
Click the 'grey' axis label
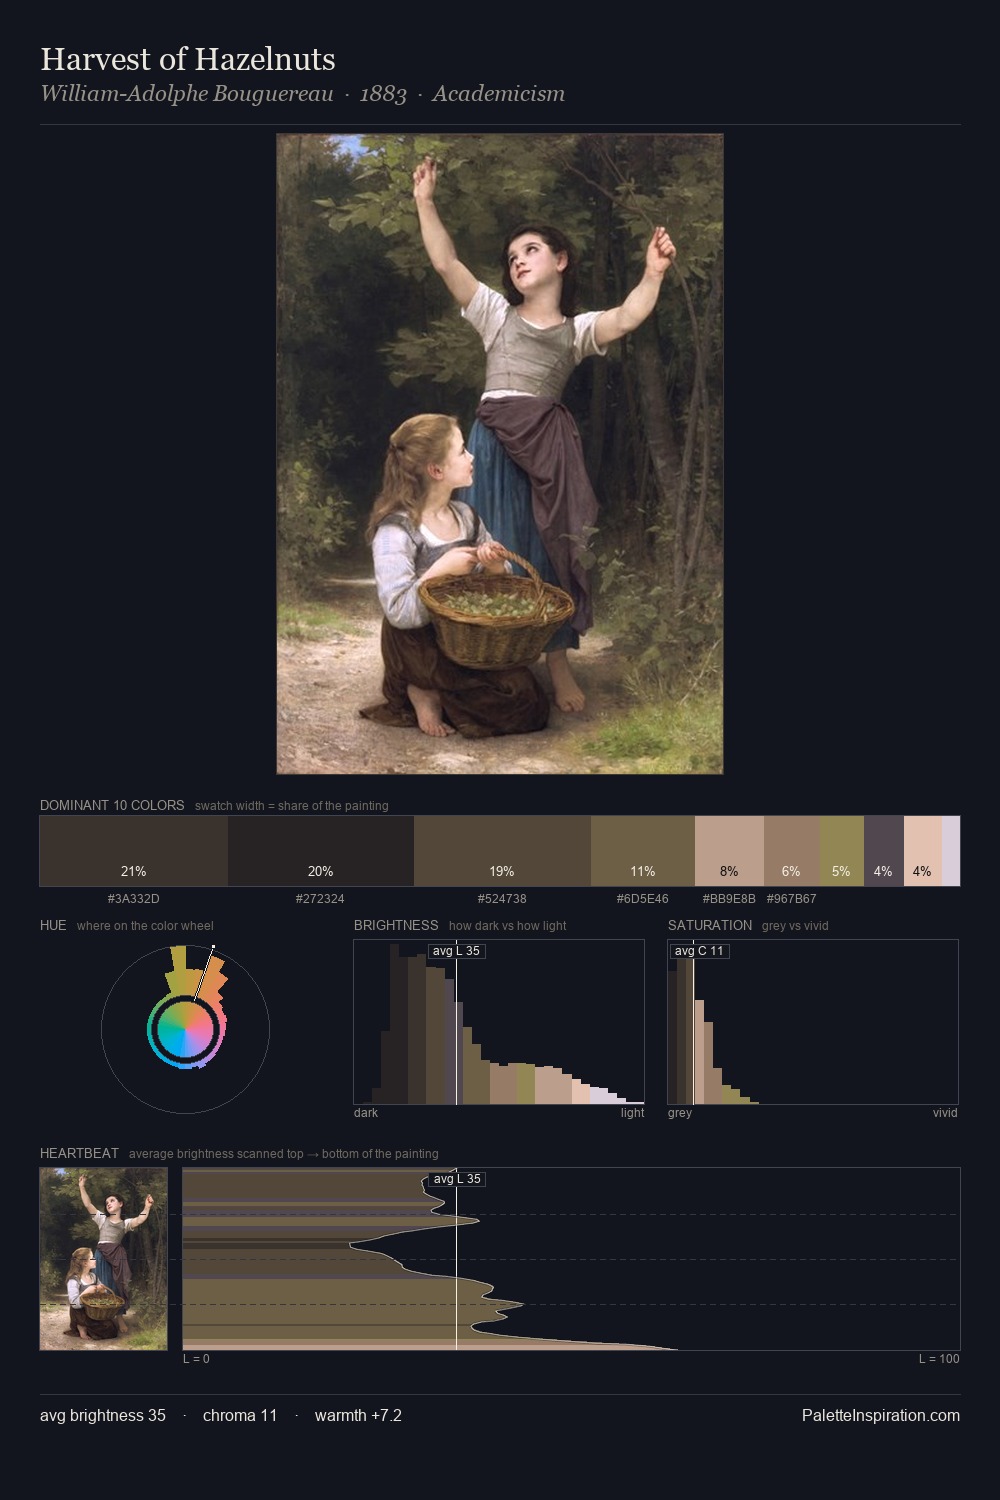point(680,1113)
